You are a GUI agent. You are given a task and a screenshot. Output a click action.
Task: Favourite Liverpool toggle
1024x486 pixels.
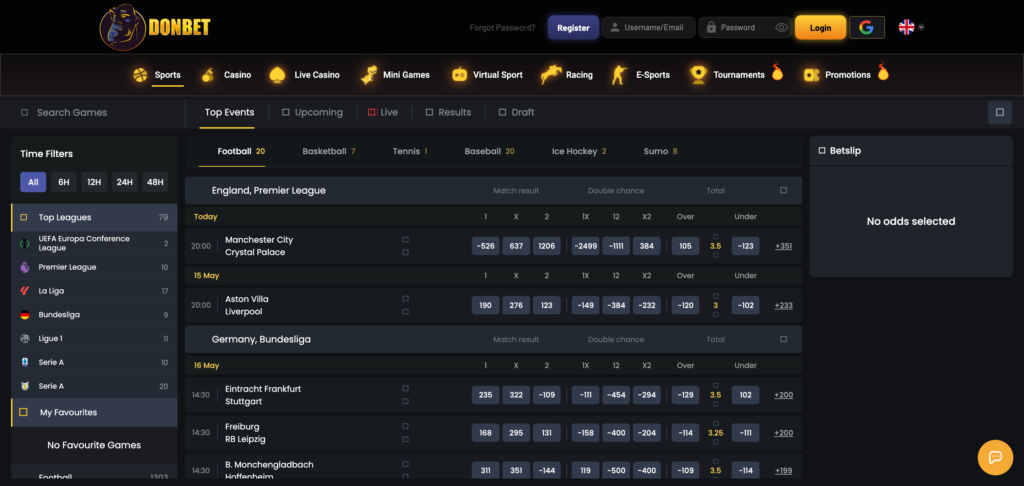pyautogui.click(x=406, y=312)
